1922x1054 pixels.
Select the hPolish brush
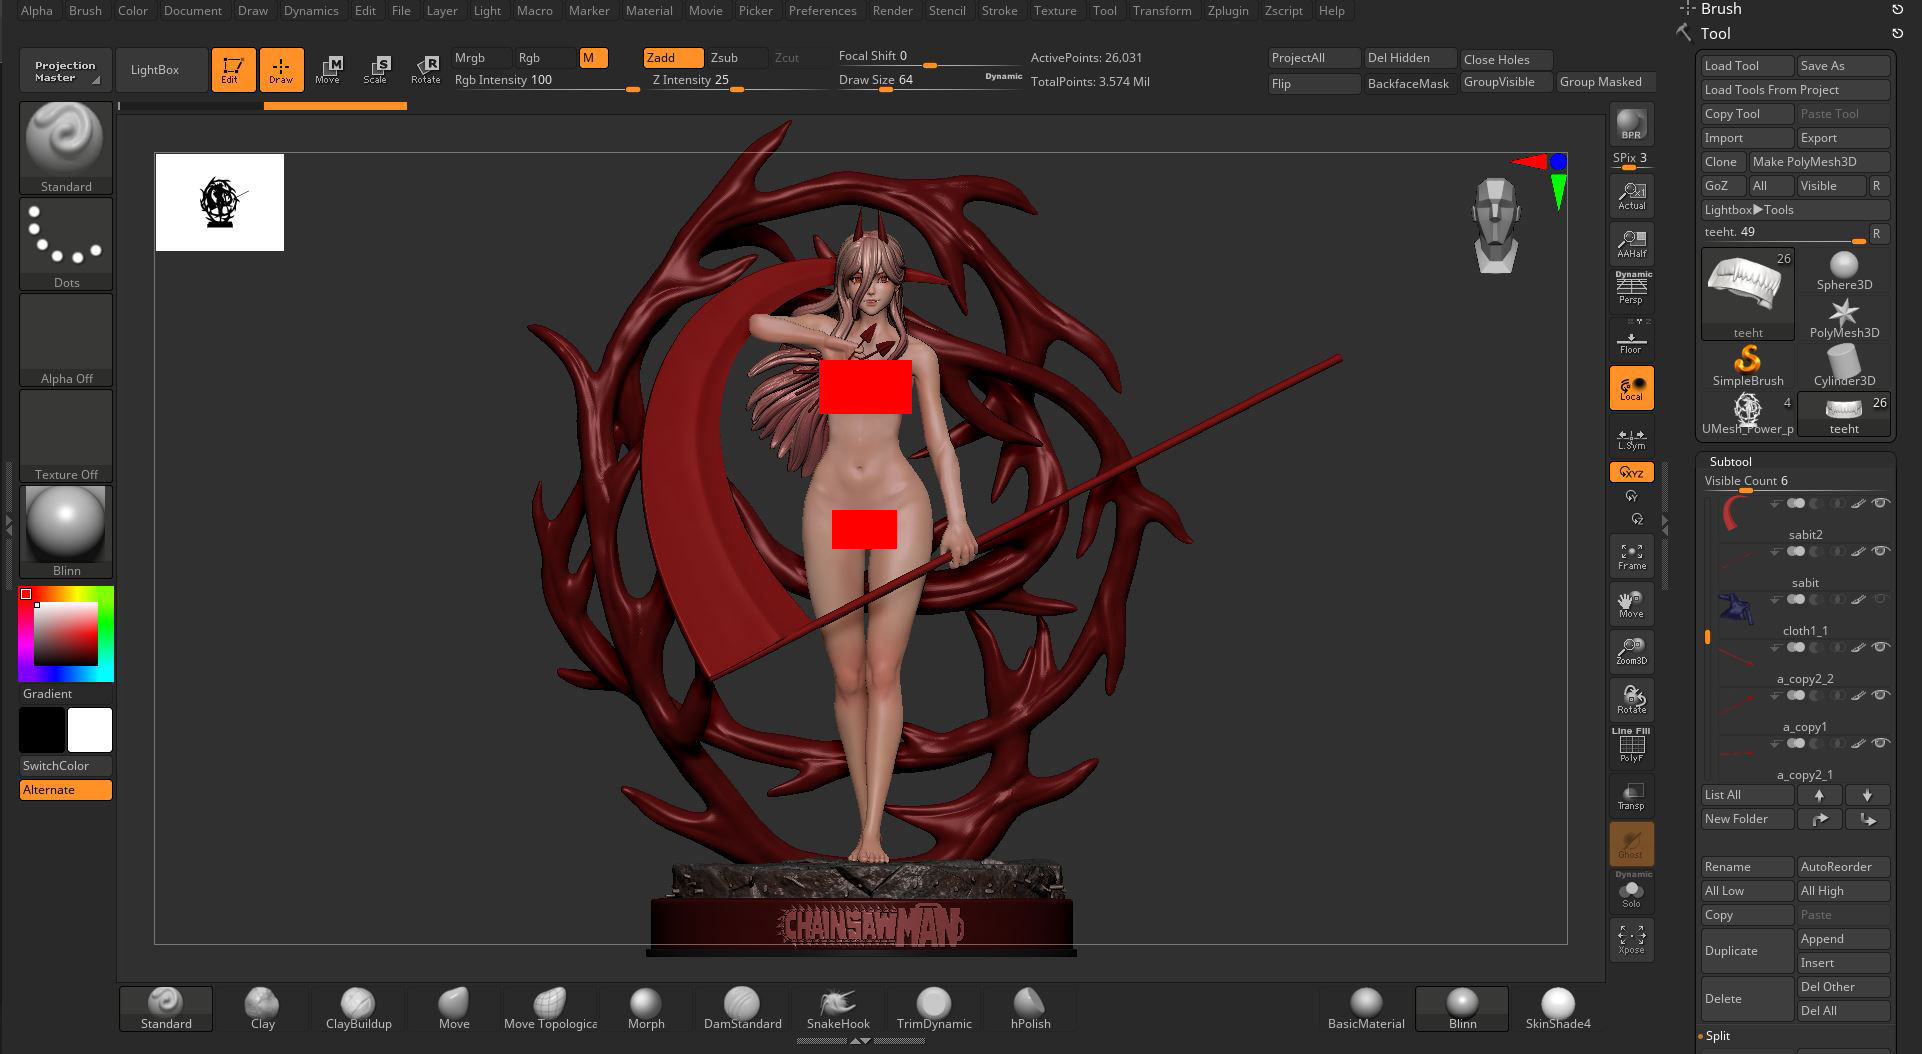click(x=1030, y=1008)
